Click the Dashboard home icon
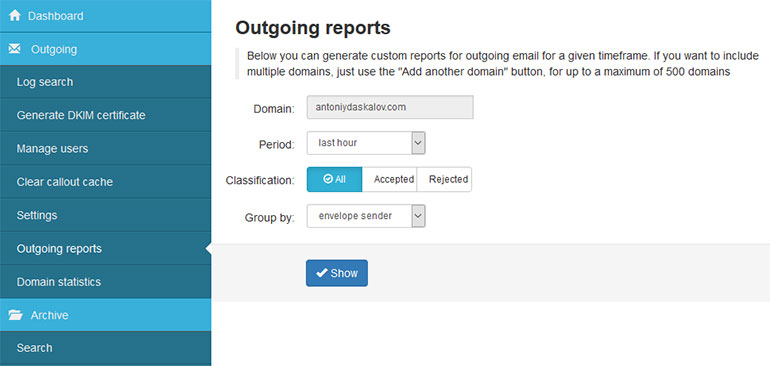770x366 pixels. [x=15, y=16]
